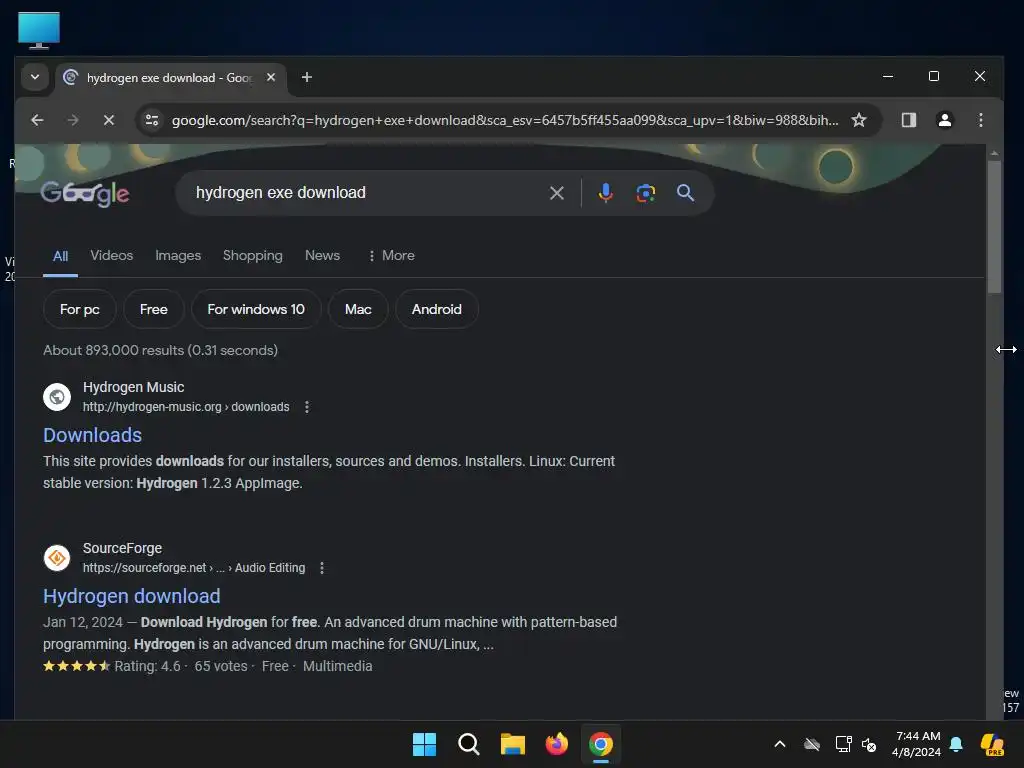This screenshot has width=1024, height=768.
Task: Click Chrome's forward navigation arrow
Action: (72, 120)
